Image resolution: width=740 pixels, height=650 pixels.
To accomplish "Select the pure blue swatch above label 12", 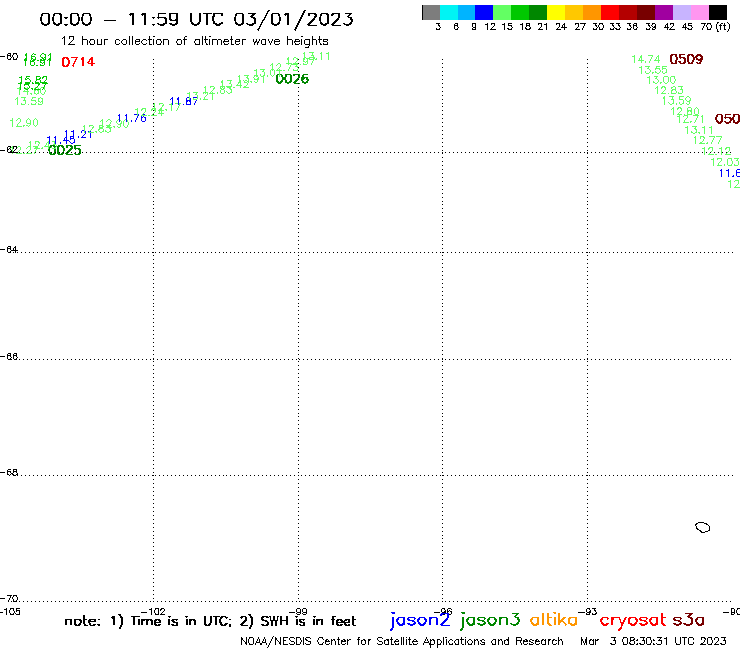I will (484, 12).
